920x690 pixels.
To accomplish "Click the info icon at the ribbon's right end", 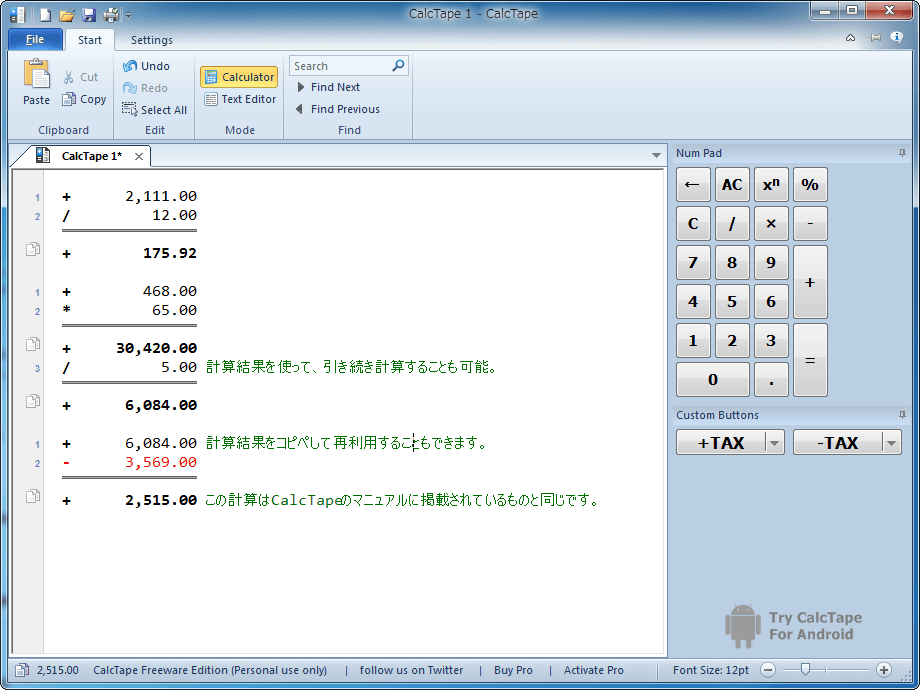I will [x=897, y=38].
